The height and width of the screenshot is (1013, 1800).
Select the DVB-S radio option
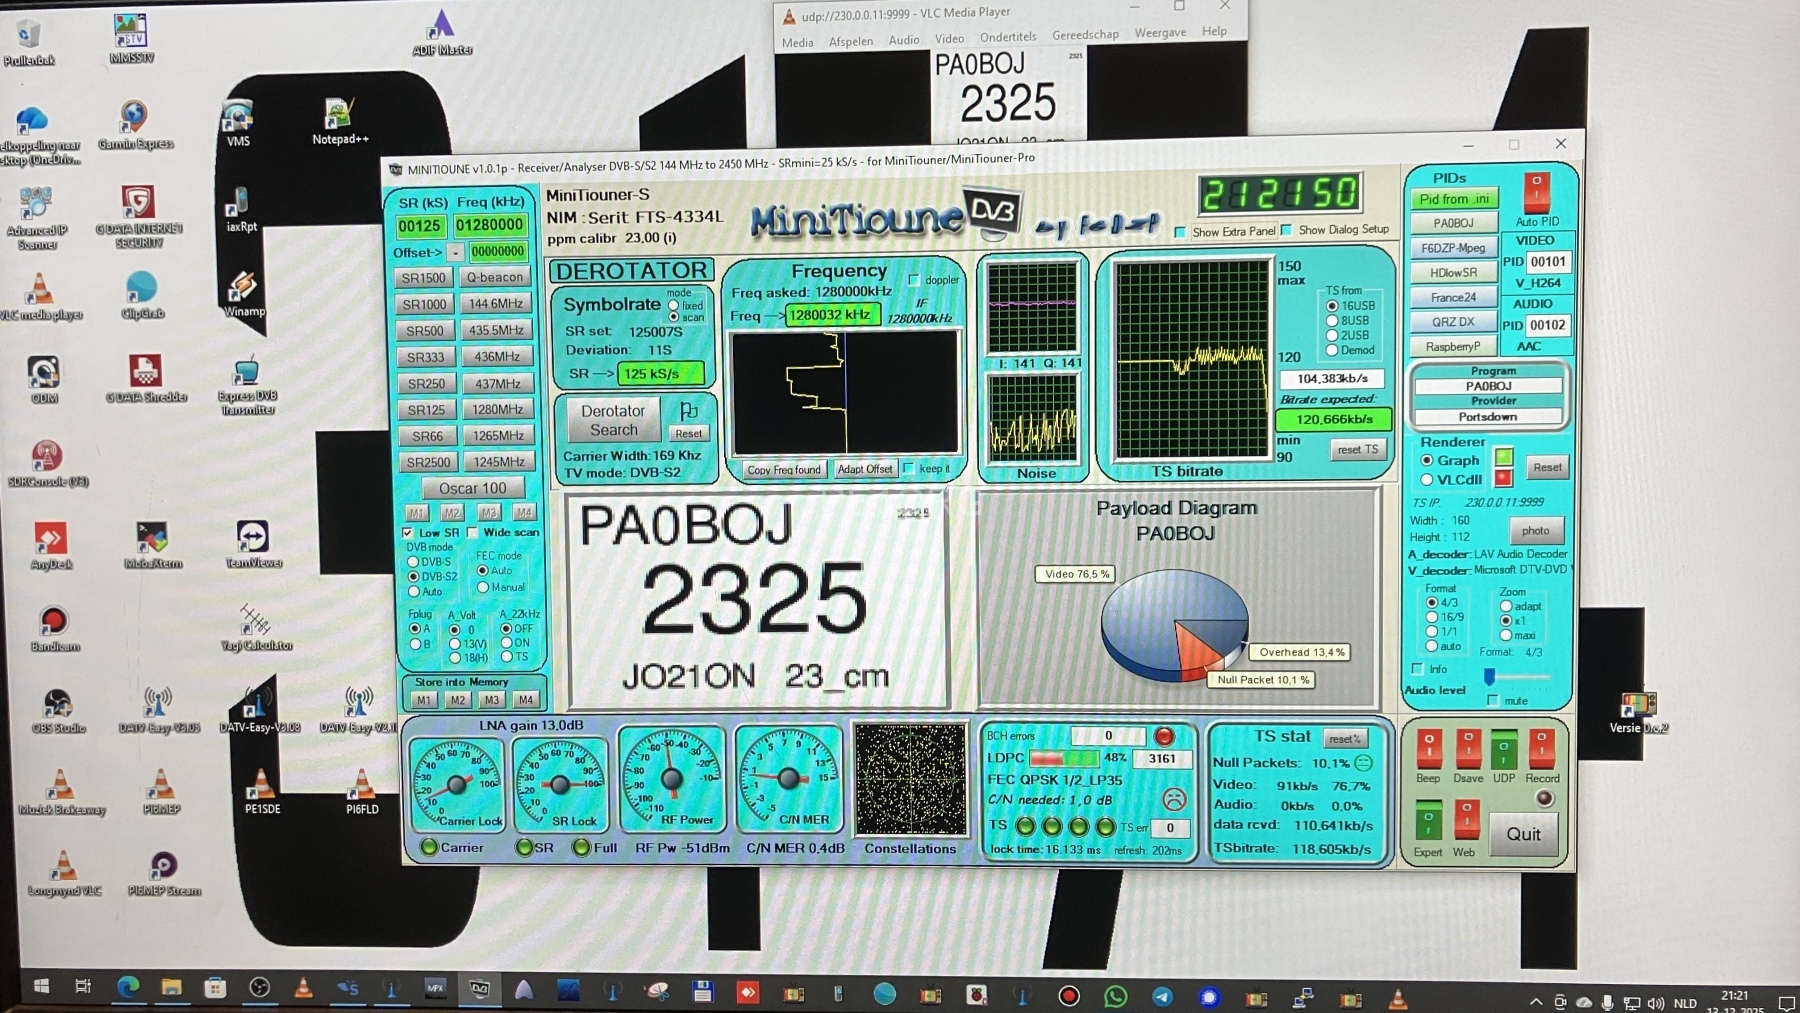(x=413, y=562)
